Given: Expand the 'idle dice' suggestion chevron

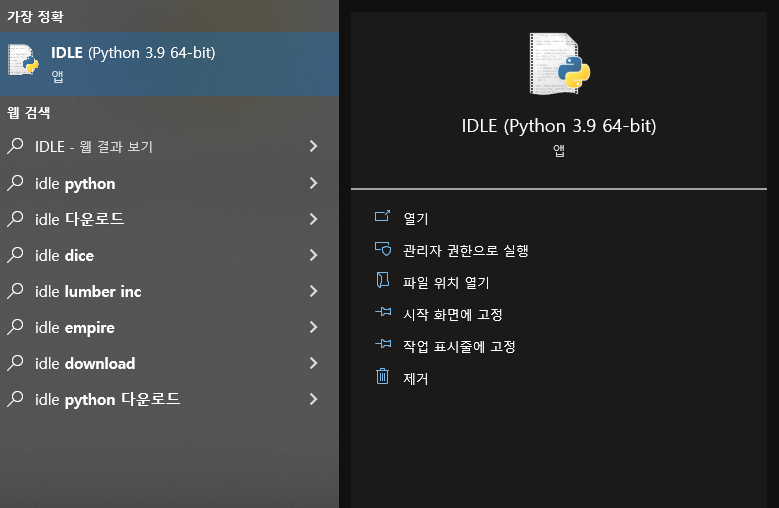Looking at the screenshot, I should coord(313,255).
